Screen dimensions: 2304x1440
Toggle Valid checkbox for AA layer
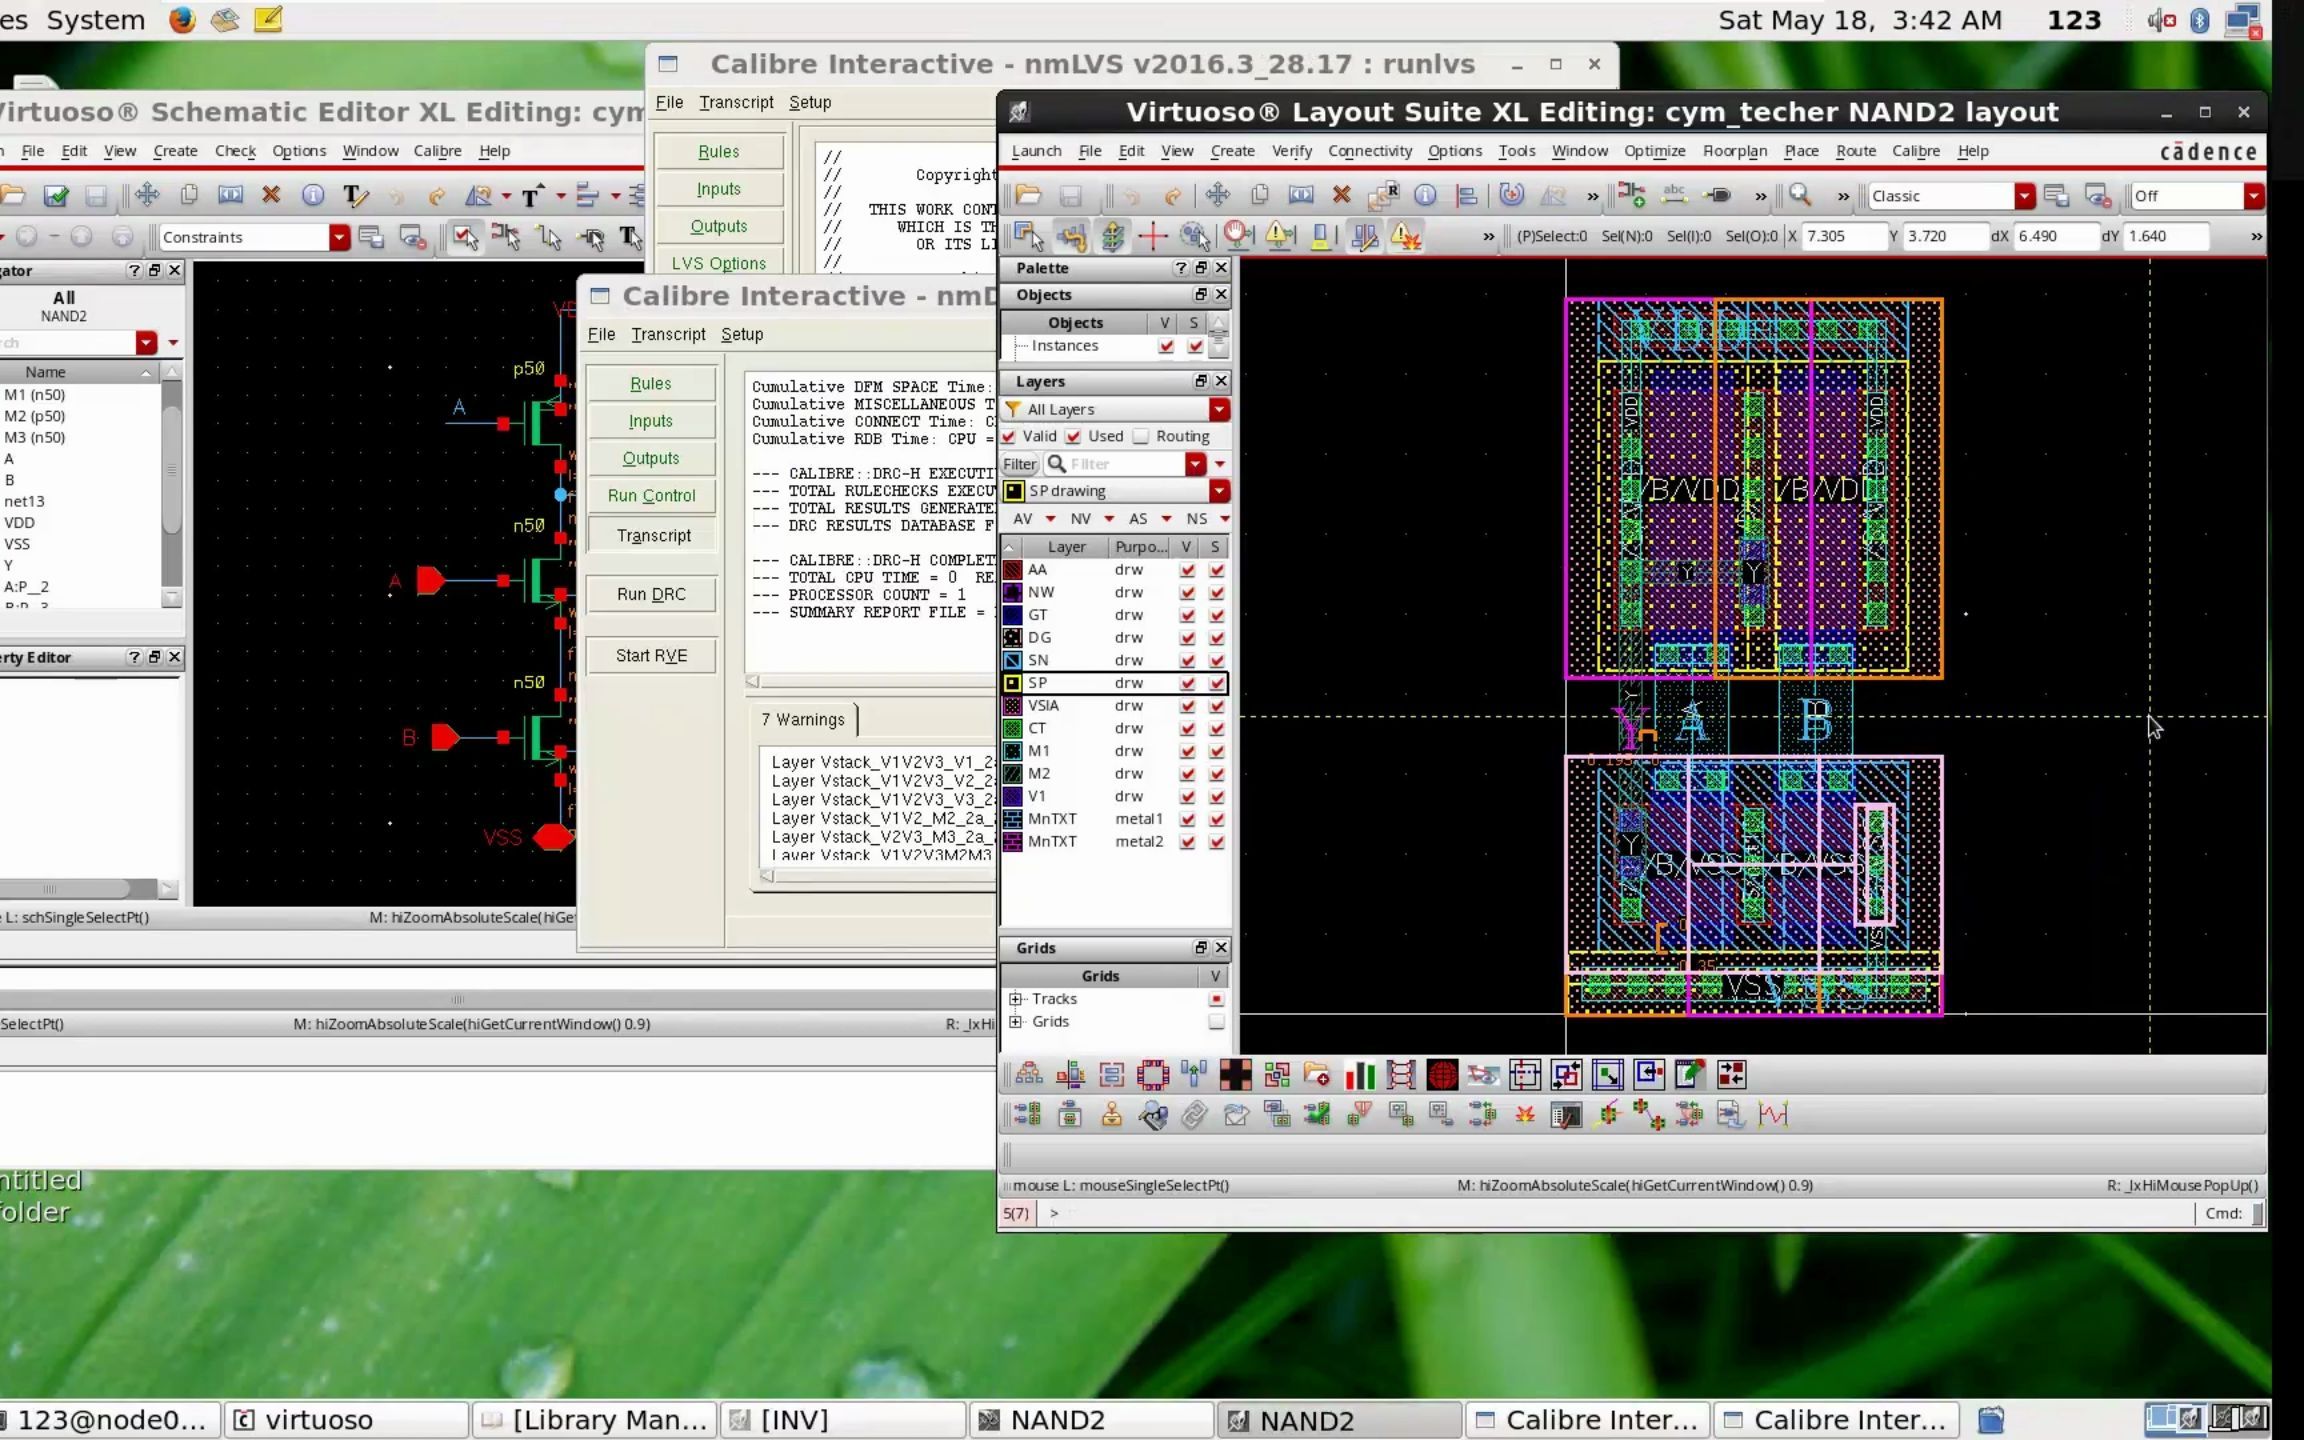pos(1186,569)
